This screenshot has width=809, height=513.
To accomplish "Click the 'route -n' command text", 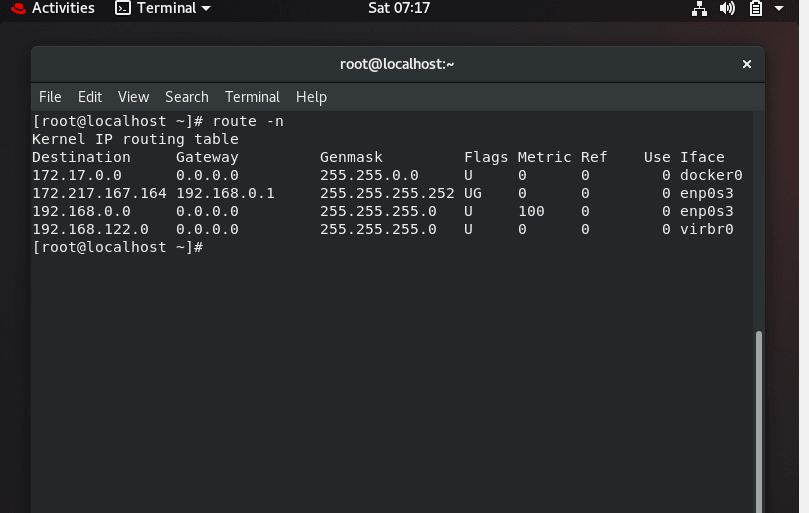I will [x=248, y=121].
